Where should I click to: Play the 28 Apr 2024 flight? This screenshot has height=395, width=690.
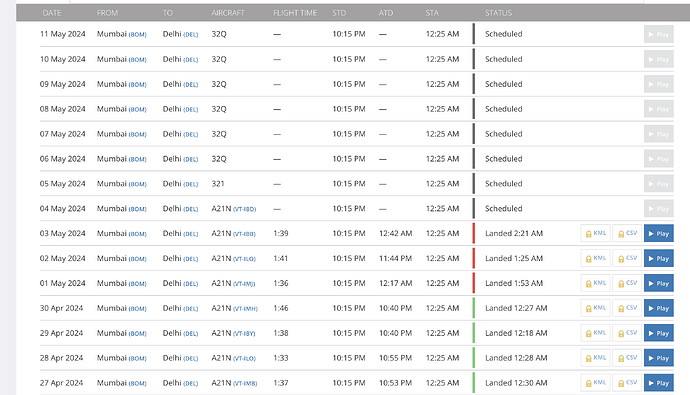pyautogui.click(x=658, y=358)
